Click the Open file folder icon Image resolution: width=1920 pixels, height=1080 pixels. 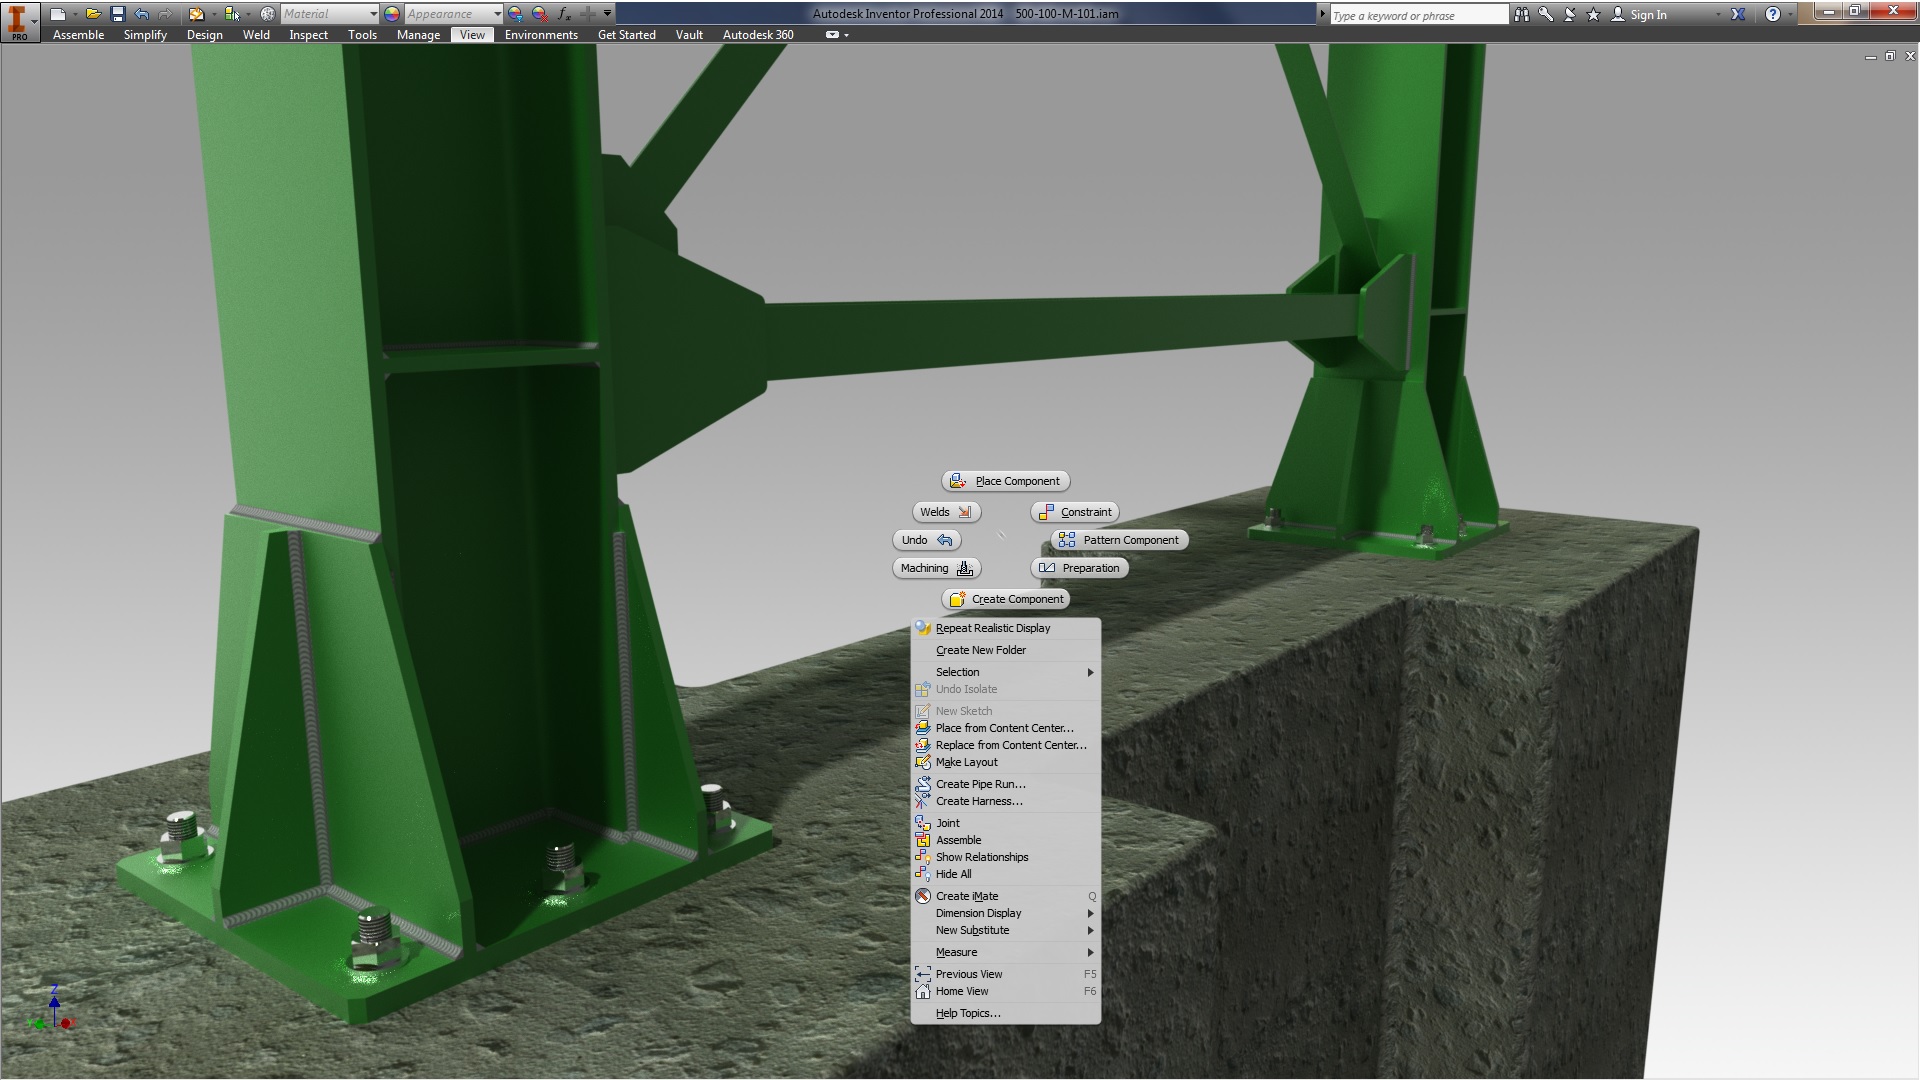click(92, 14)
